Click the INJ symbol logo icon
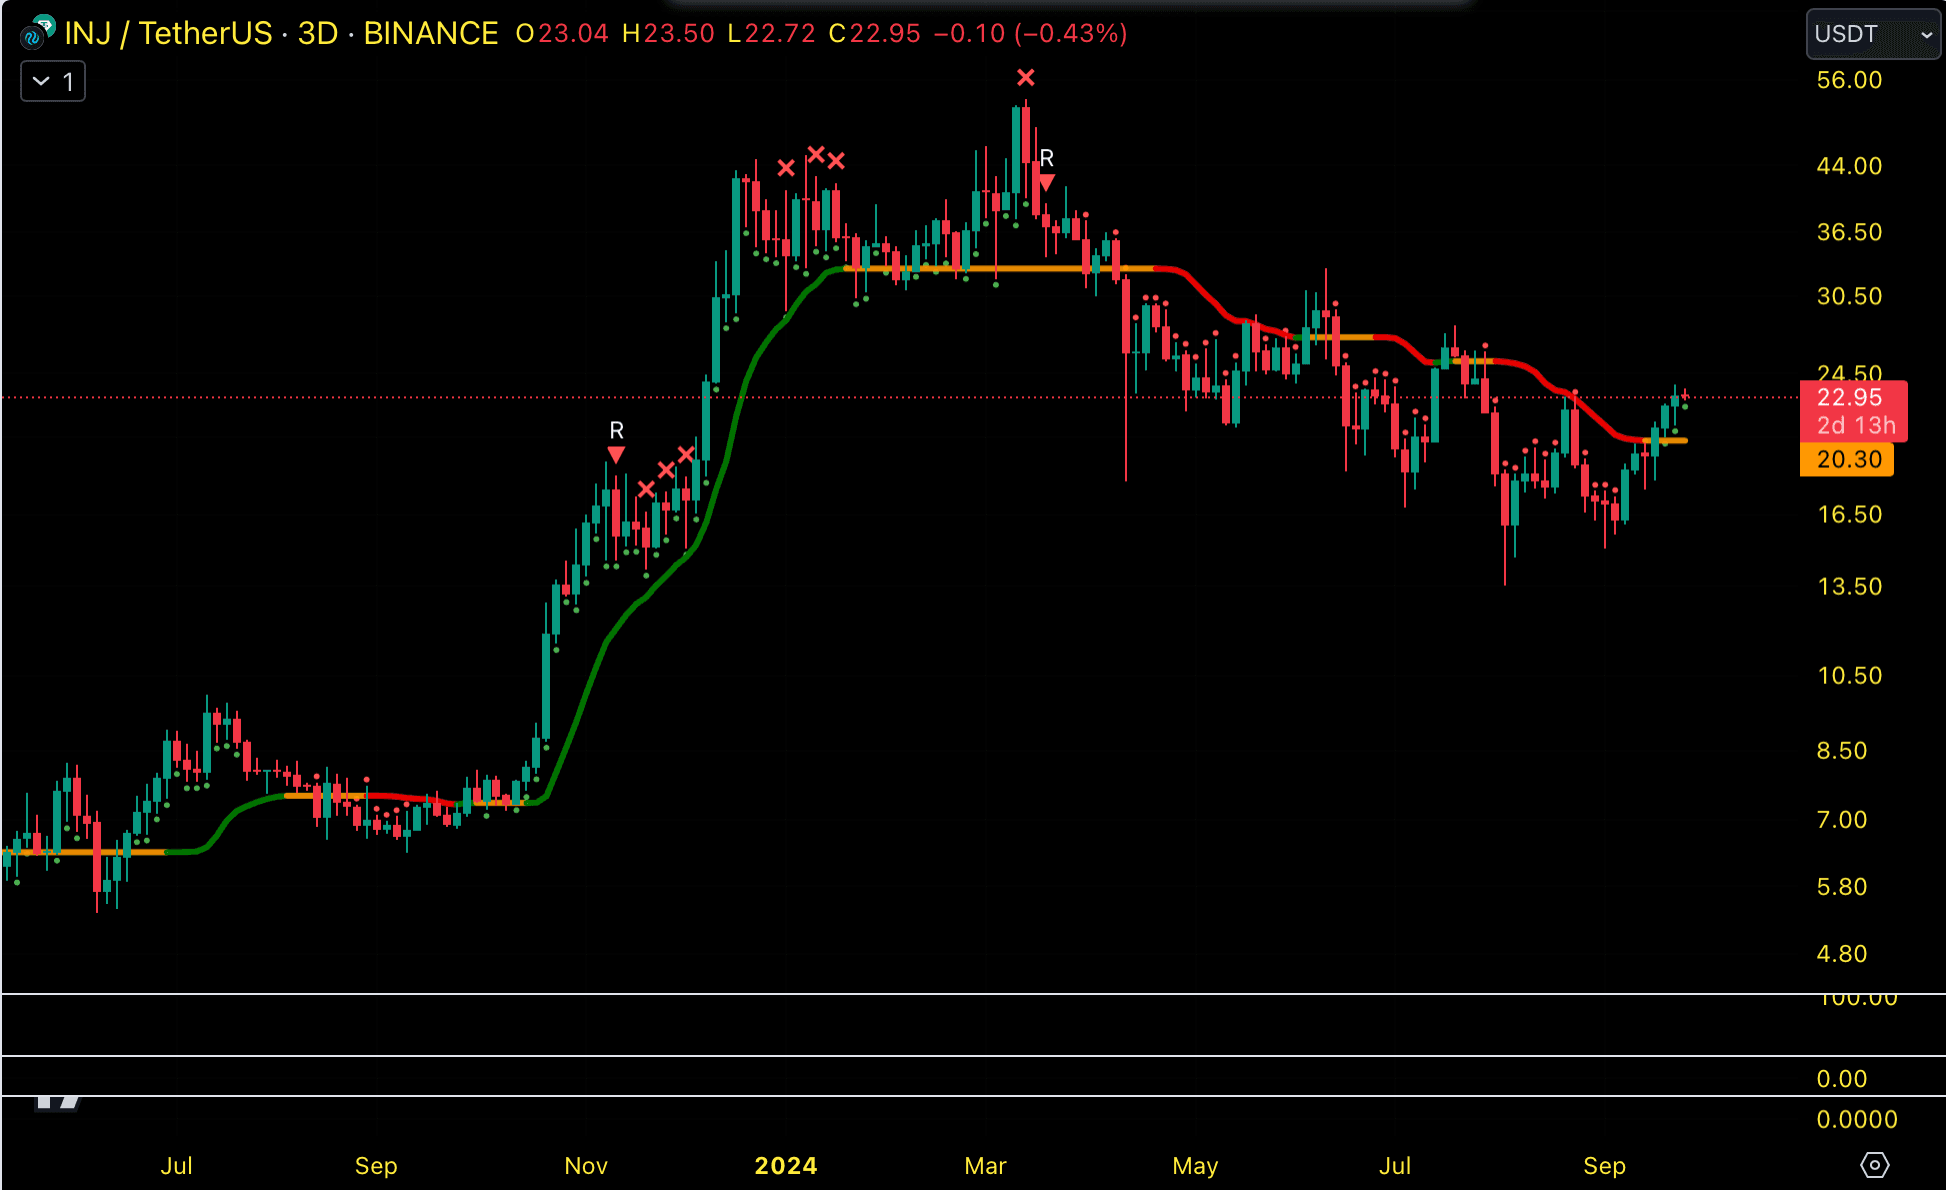1946x1190 pixels. click(37, 34)
